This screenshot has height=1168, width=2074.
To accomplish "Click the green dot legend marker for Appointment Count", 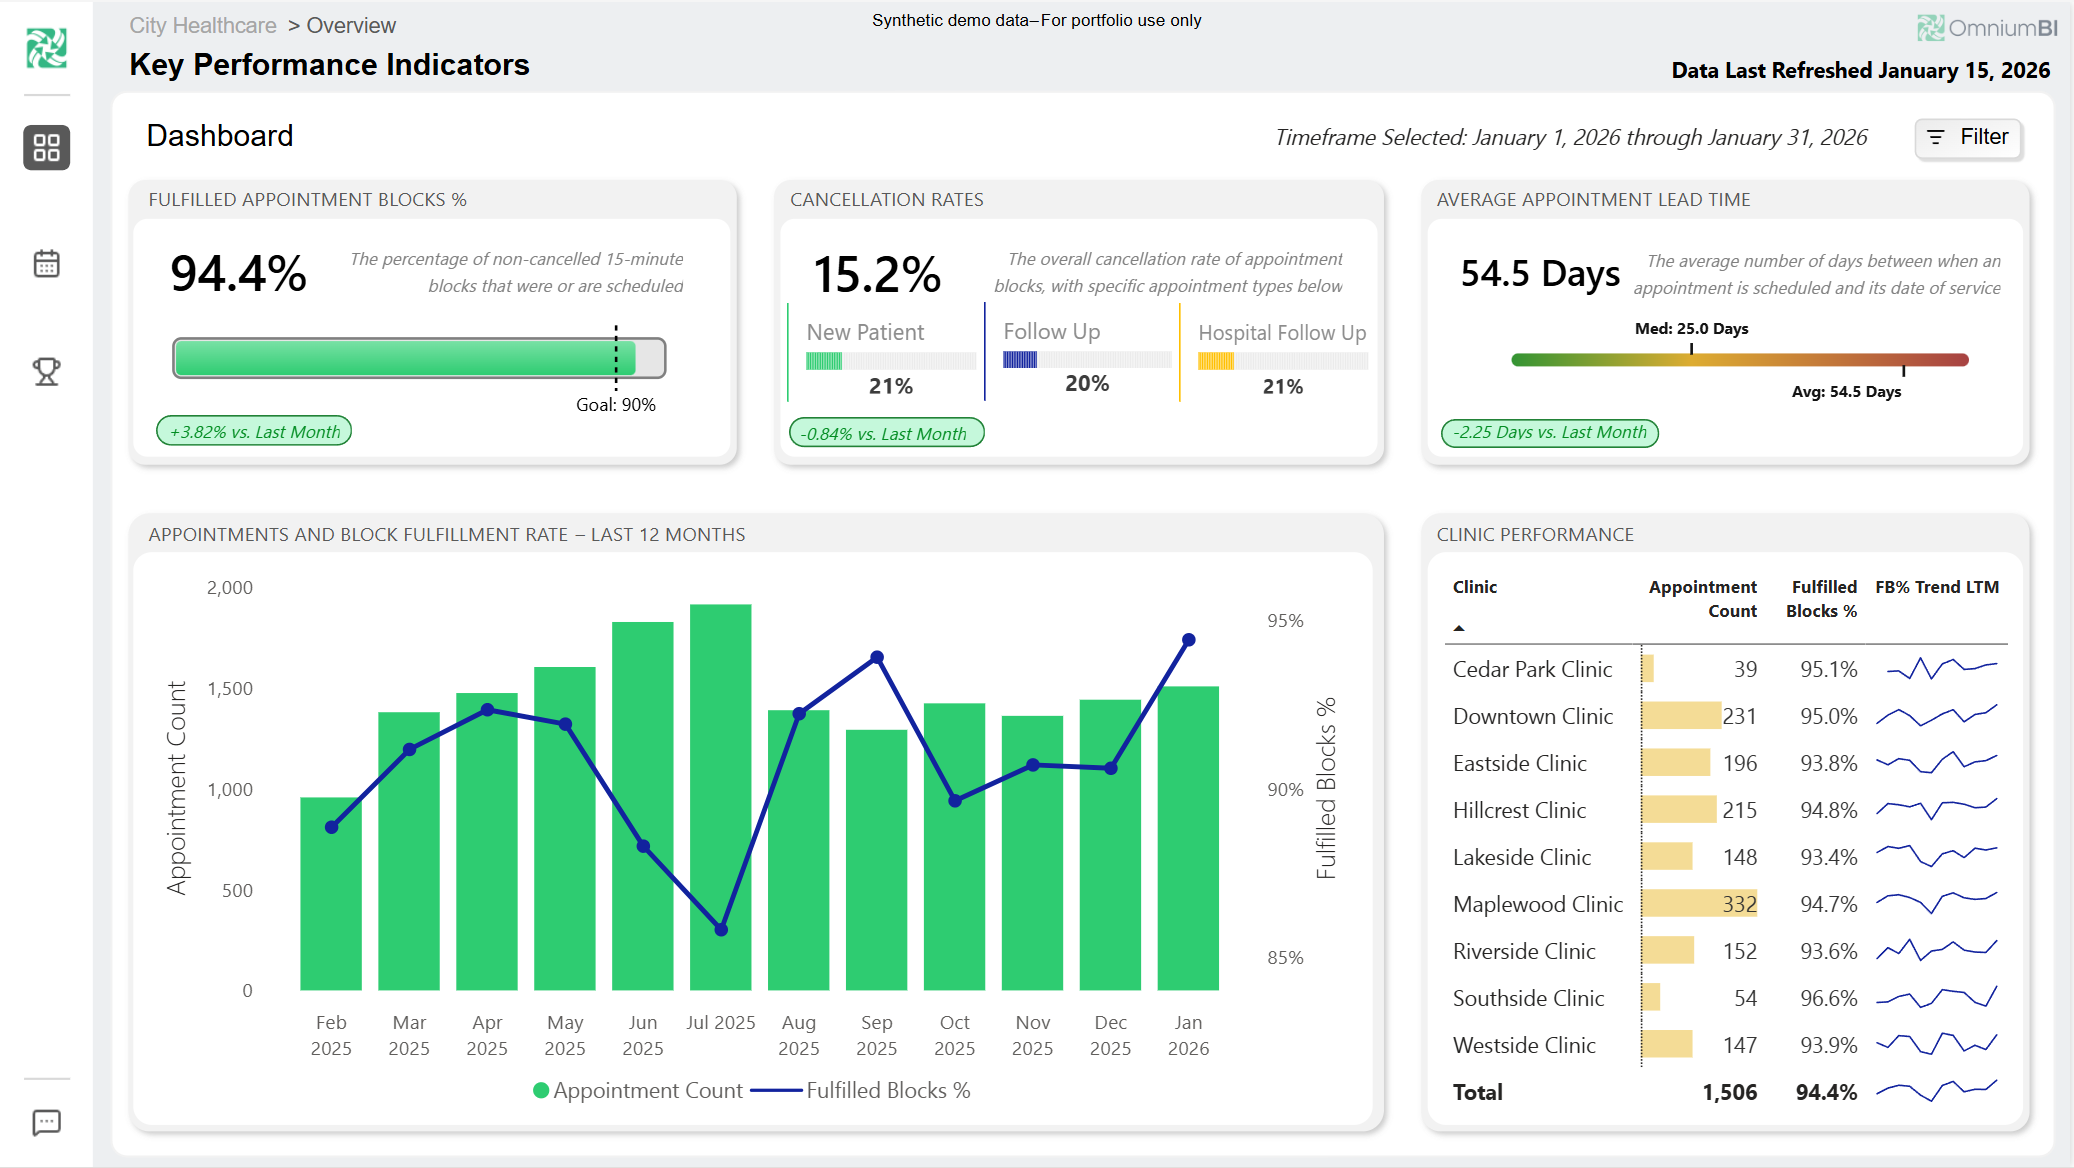I will [539, 1090].
